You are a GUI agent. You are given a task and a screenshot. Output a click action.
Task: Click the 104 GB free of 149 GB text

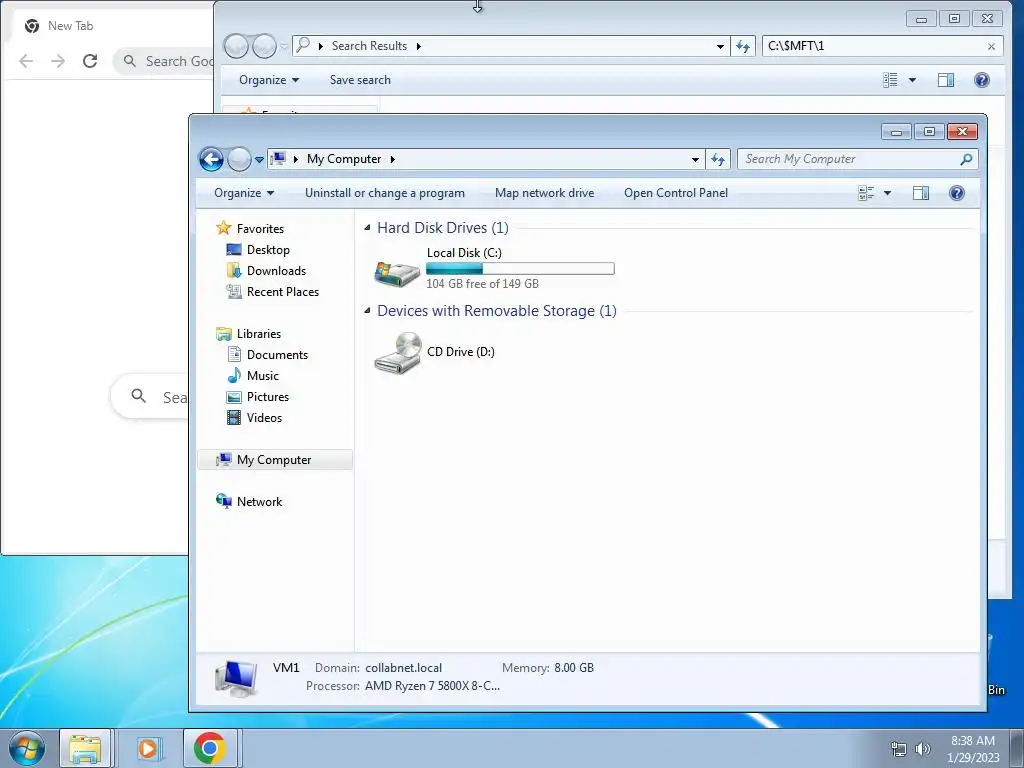(x=483, y=283)
